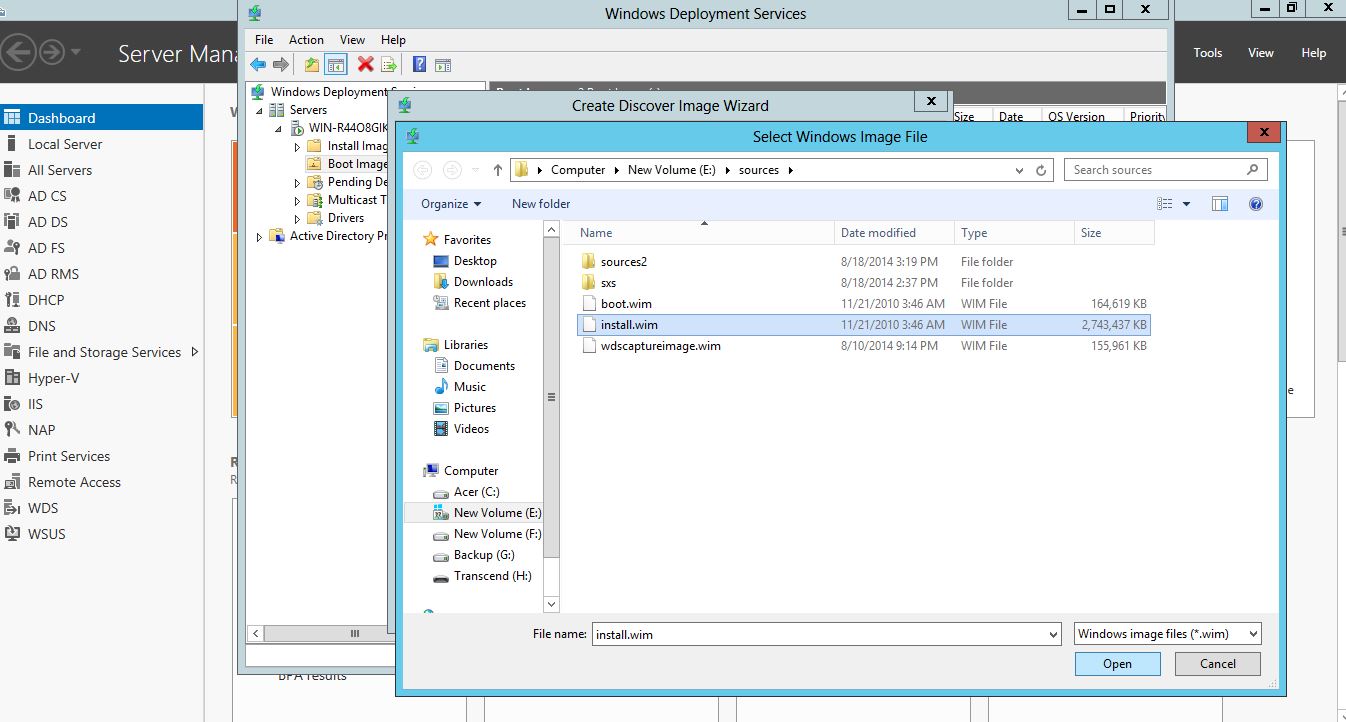Click the magnifier icon in Search sources box
The width and height of the screenshot is (1346, 722).
click(1252, 170)
